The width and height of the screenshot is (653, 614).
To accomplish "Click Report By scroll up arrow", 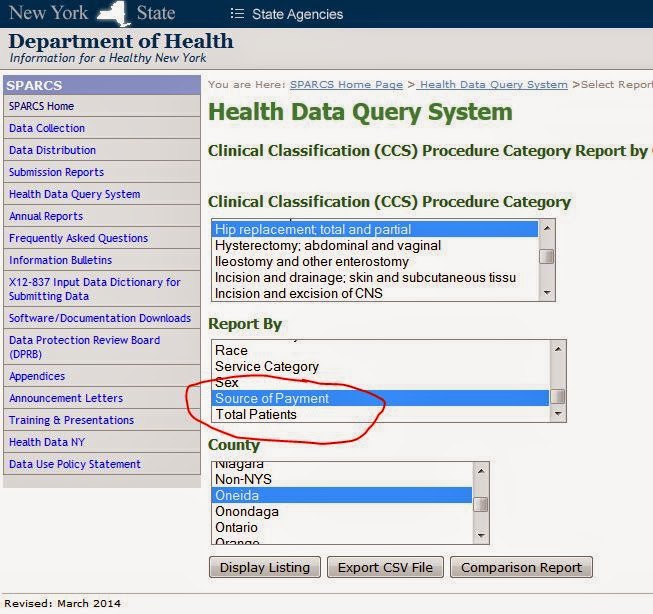I will pos(558,349).
